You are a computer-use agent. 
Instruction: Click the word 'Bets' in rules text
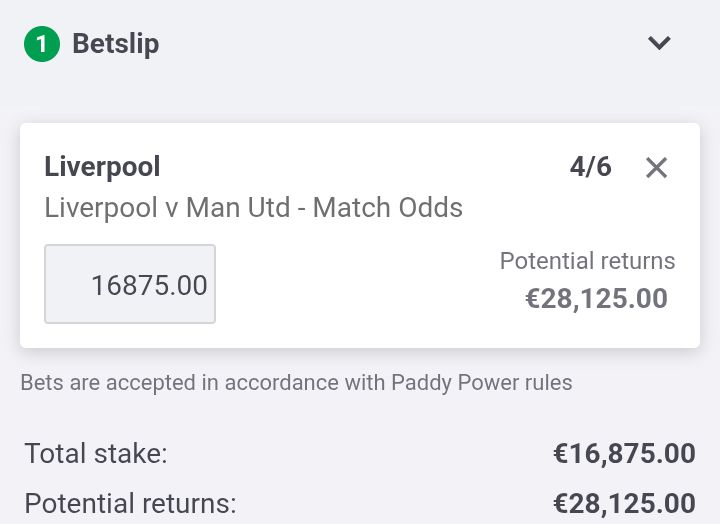pyautogui.click(x=40, y=383)
